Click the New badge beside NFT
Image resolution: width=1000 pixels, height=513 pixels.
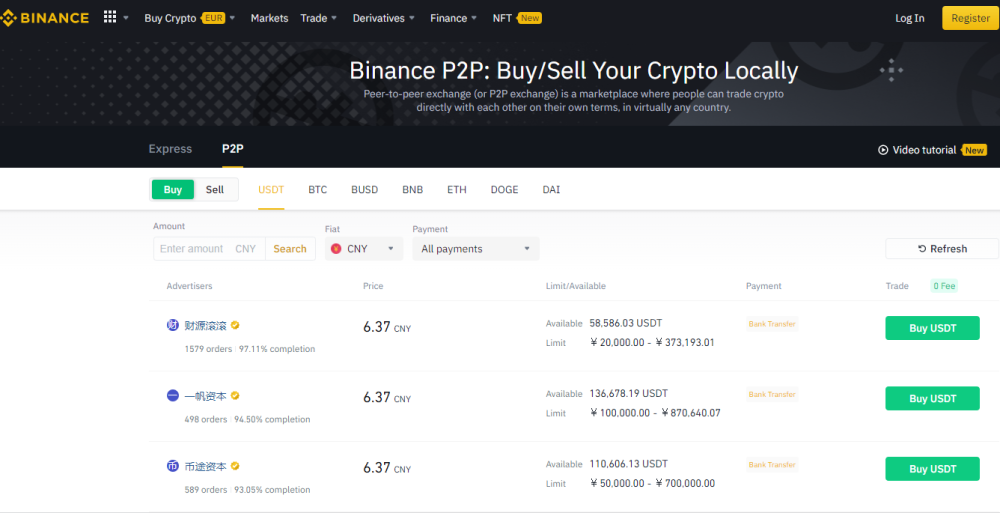click(x=529, y=18)
